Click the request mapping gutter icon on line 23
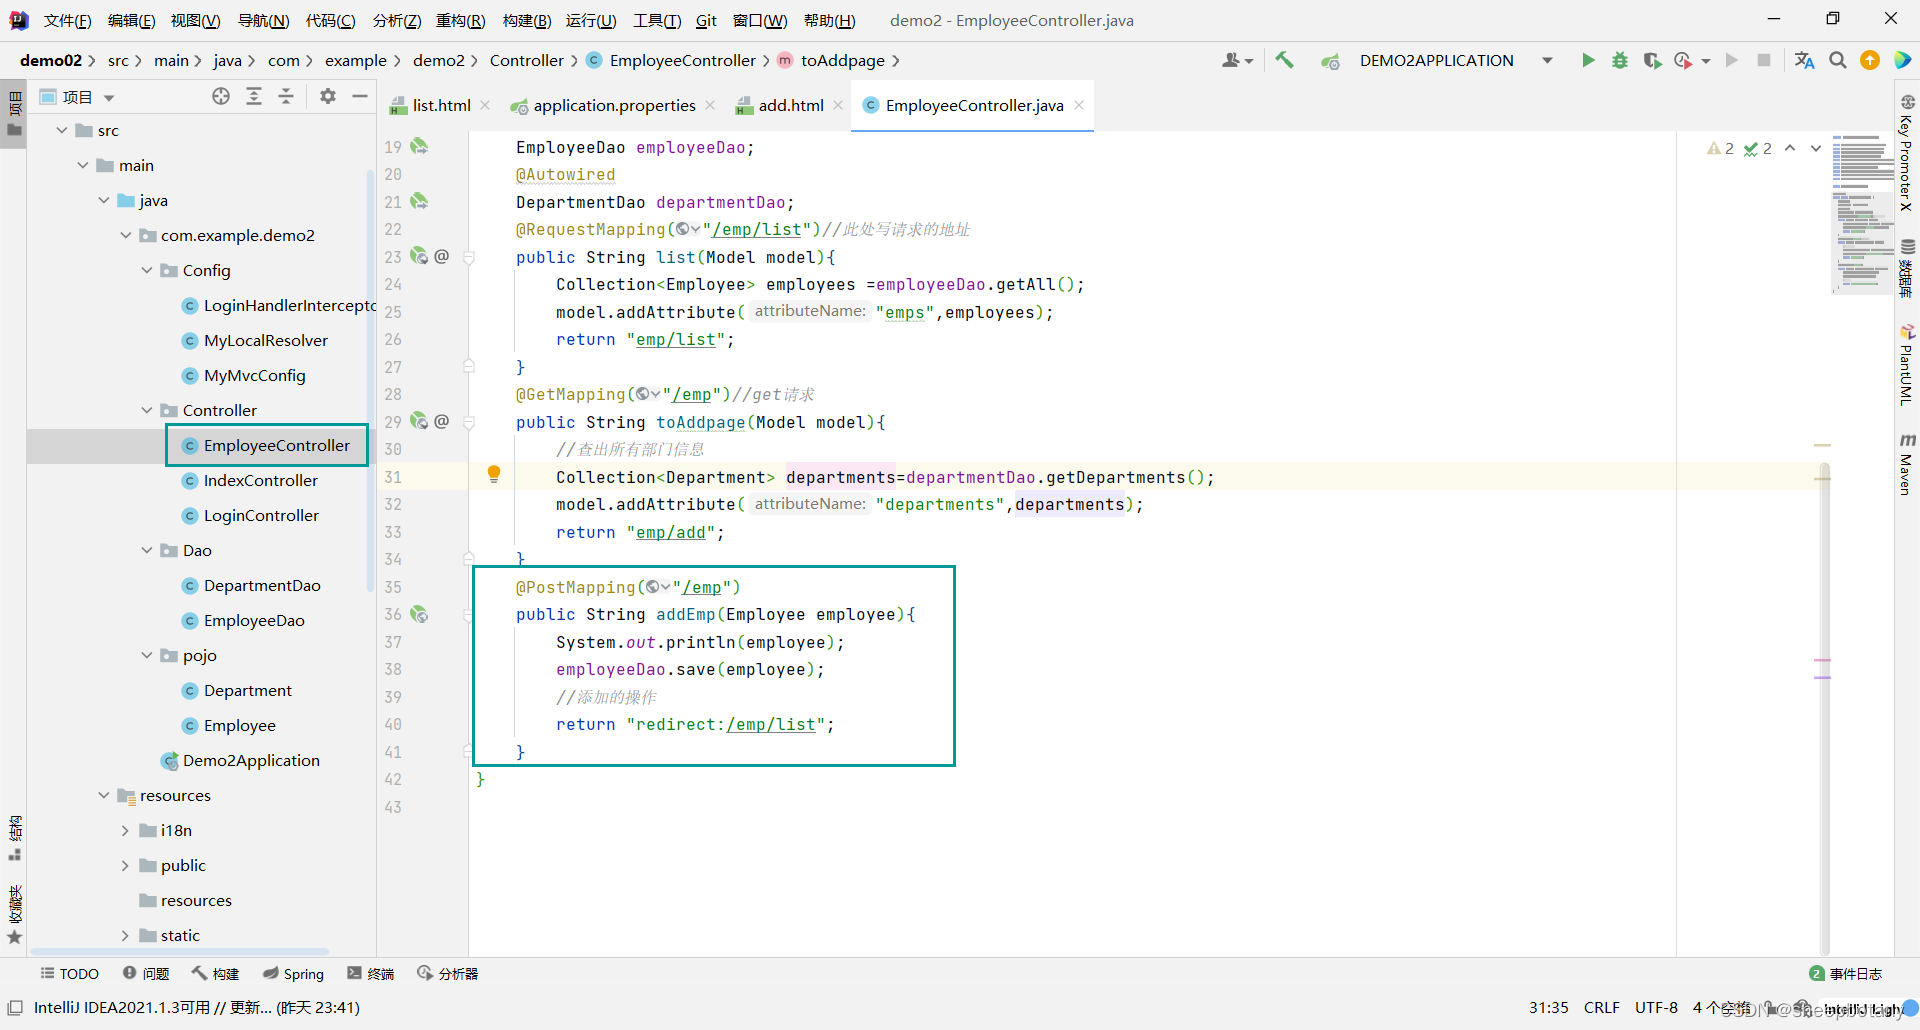Screen dimensions: 1920x1030 point(420,256)
